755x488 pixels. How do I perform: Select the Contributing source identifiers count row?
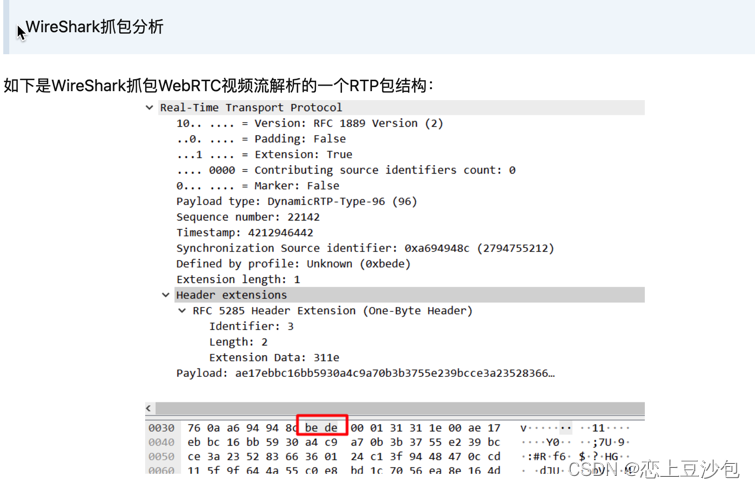(346, 170)
